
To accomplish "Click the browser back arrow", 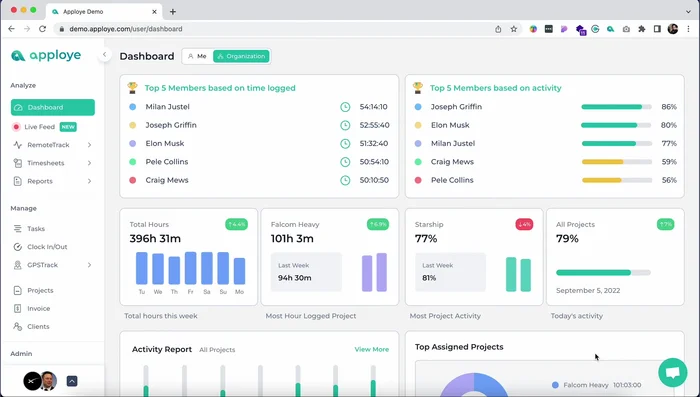I will 12,29.
